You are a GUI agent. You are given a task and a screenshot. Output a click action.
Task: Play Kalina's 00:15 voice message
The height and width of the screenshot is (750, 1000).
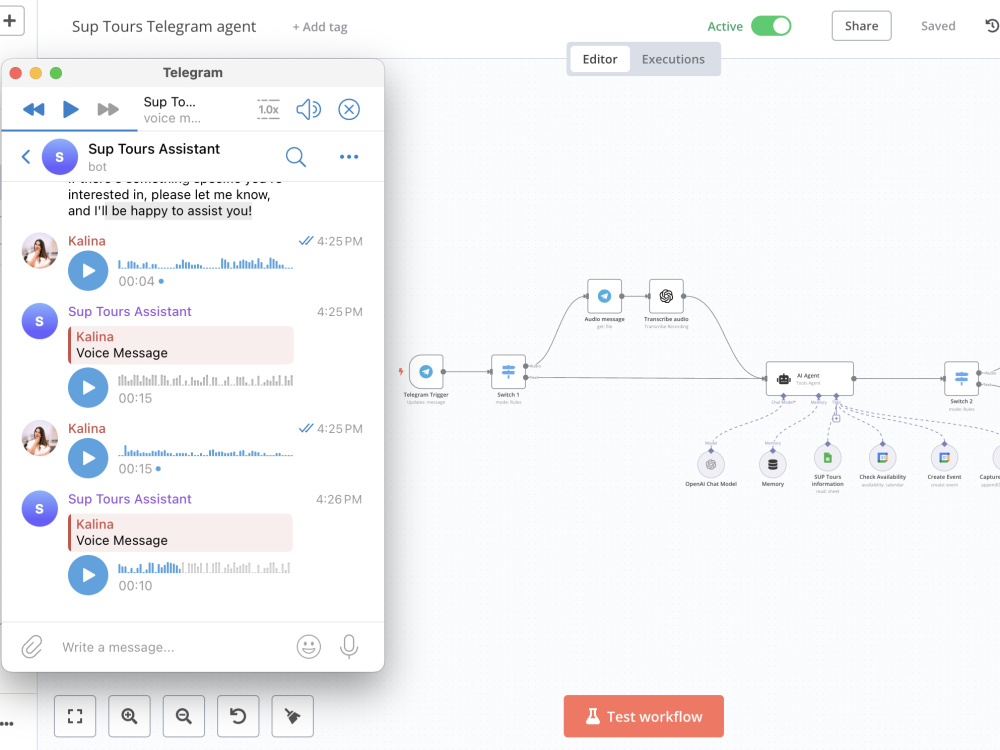point(88,459)
